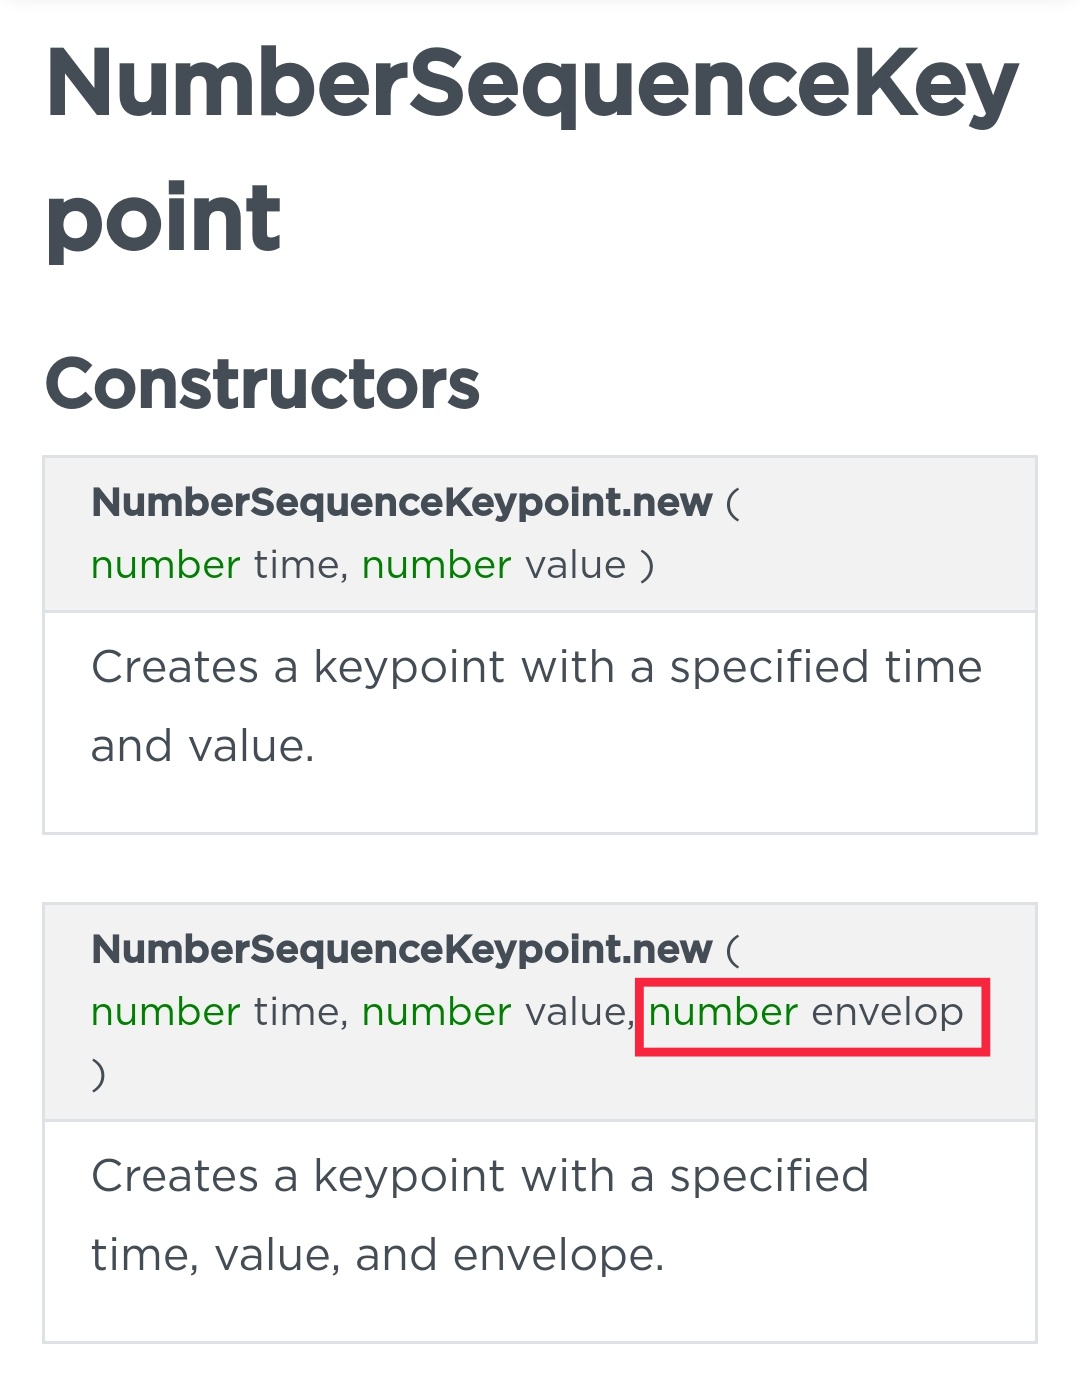Click opening parenthesis of the first constructor
Viewport: 1080px width, 1397px height.
(732, 503)
